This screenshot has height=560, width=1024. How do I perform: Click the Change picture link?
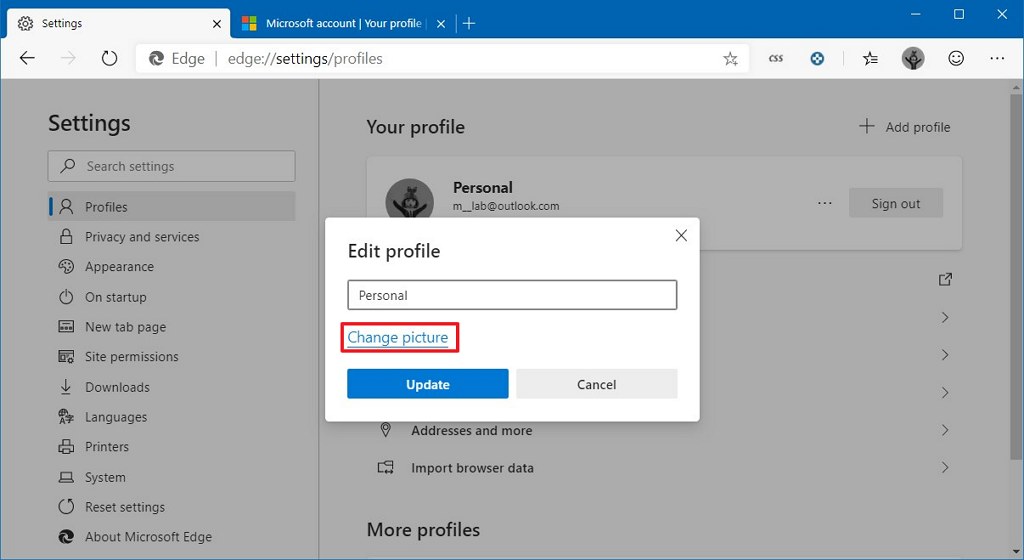click(398, 337)
